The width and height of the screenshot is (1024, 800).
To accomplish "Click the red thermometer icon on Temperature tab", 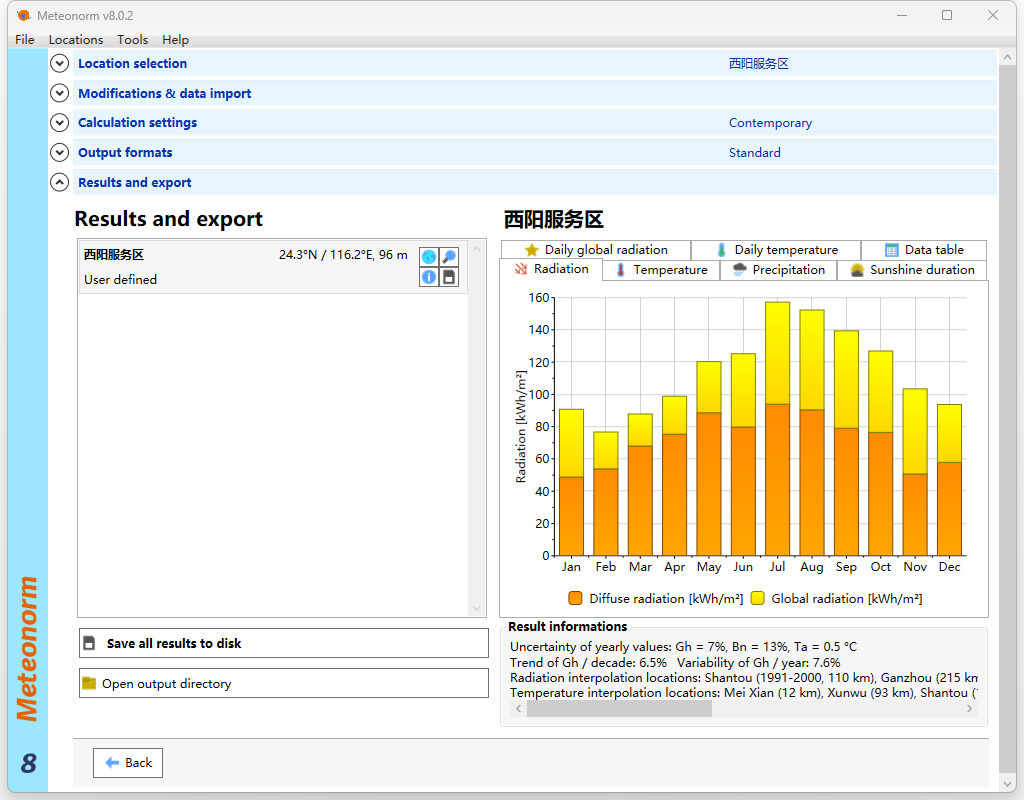I will pyautogui.click(x=620, y=270).
